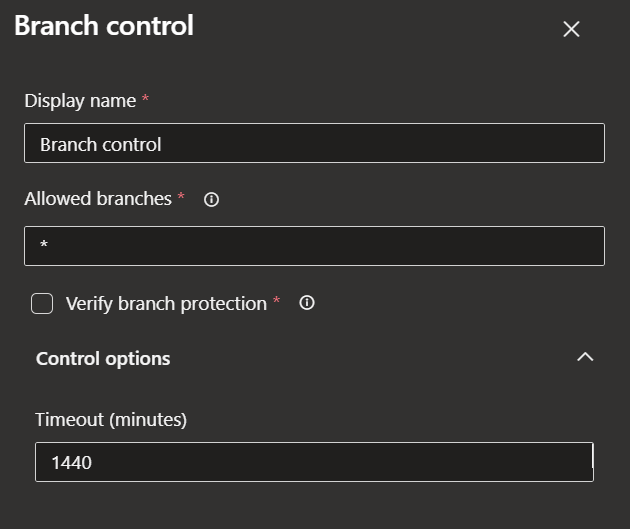Show info icon for Verify branch protection
Viewport: 630px width, 529px height.
(x=307, y=302)
